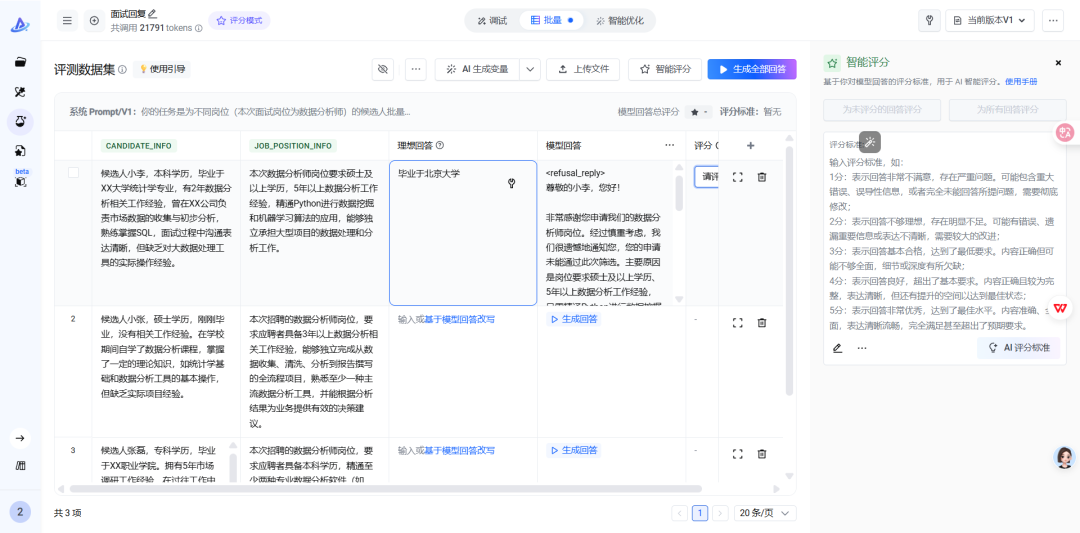Click the 理想回答 input with 毕业于北京大学
The image size is (1080, 533).
click(x=463, y=233)
